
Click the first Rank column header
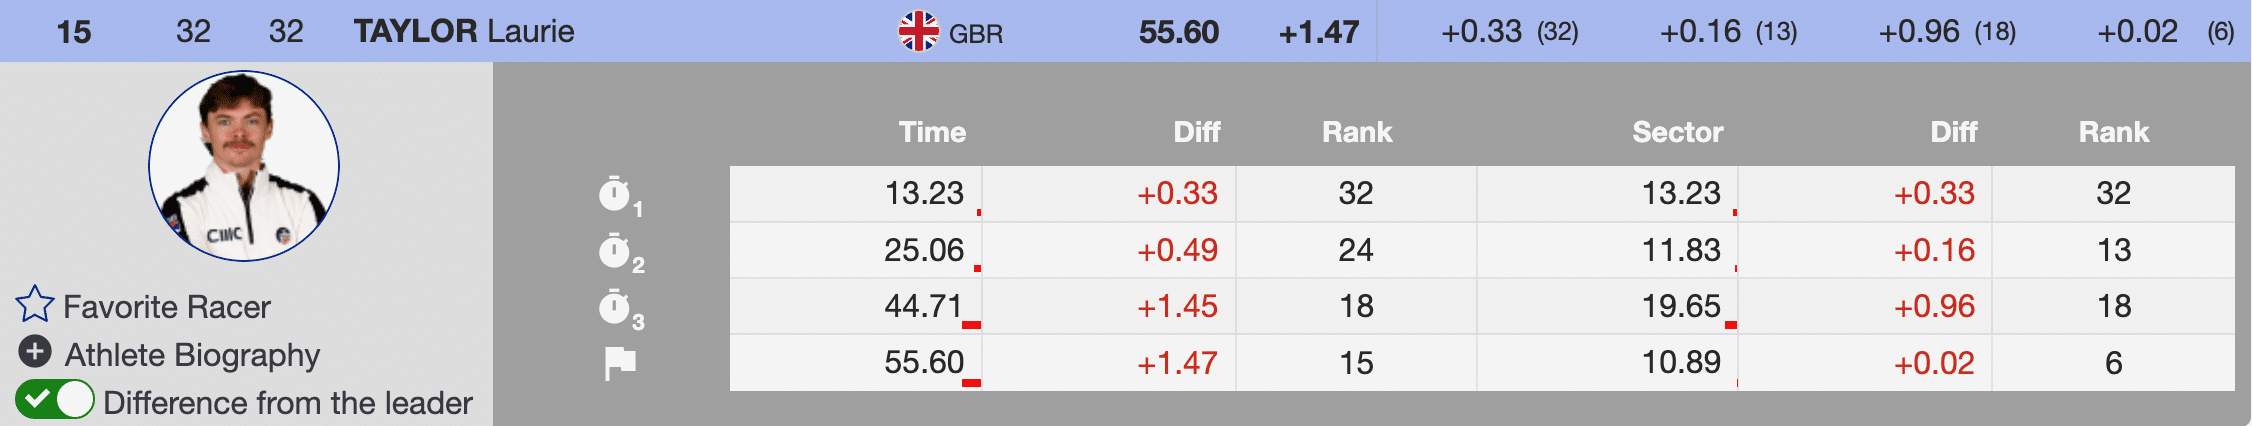(x=1357, y=132)
